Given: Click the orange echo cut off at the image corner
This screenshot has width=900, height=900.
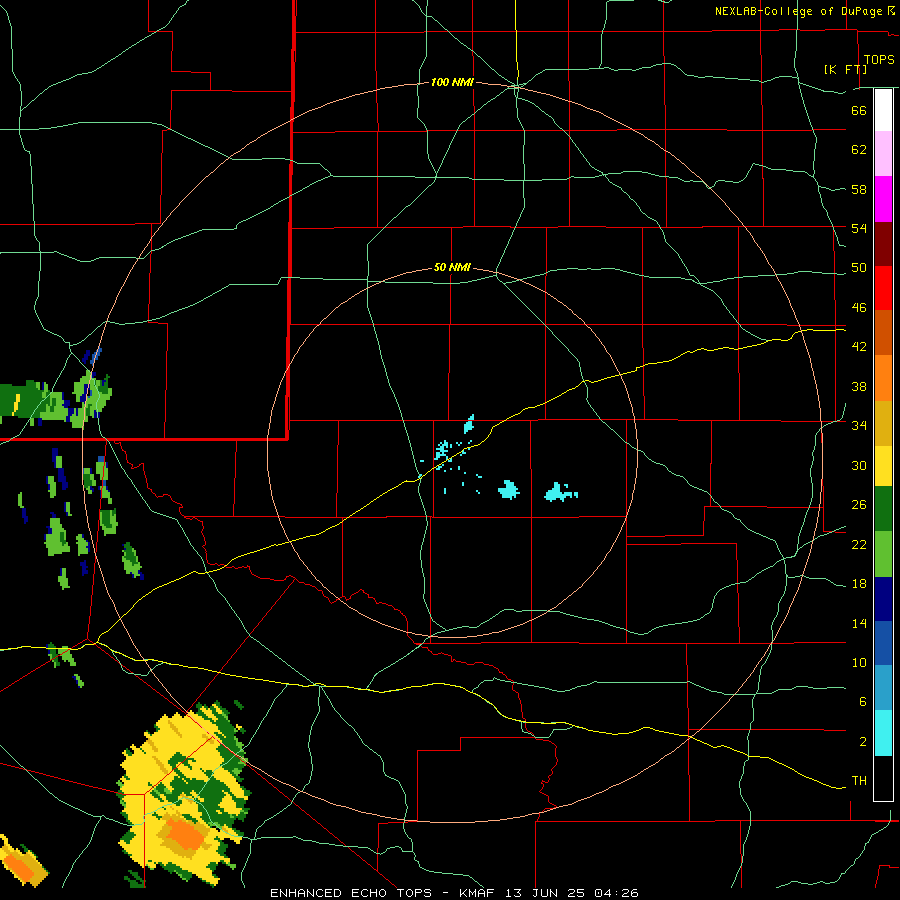Looking at the screenshot, I should click(19, 866).
